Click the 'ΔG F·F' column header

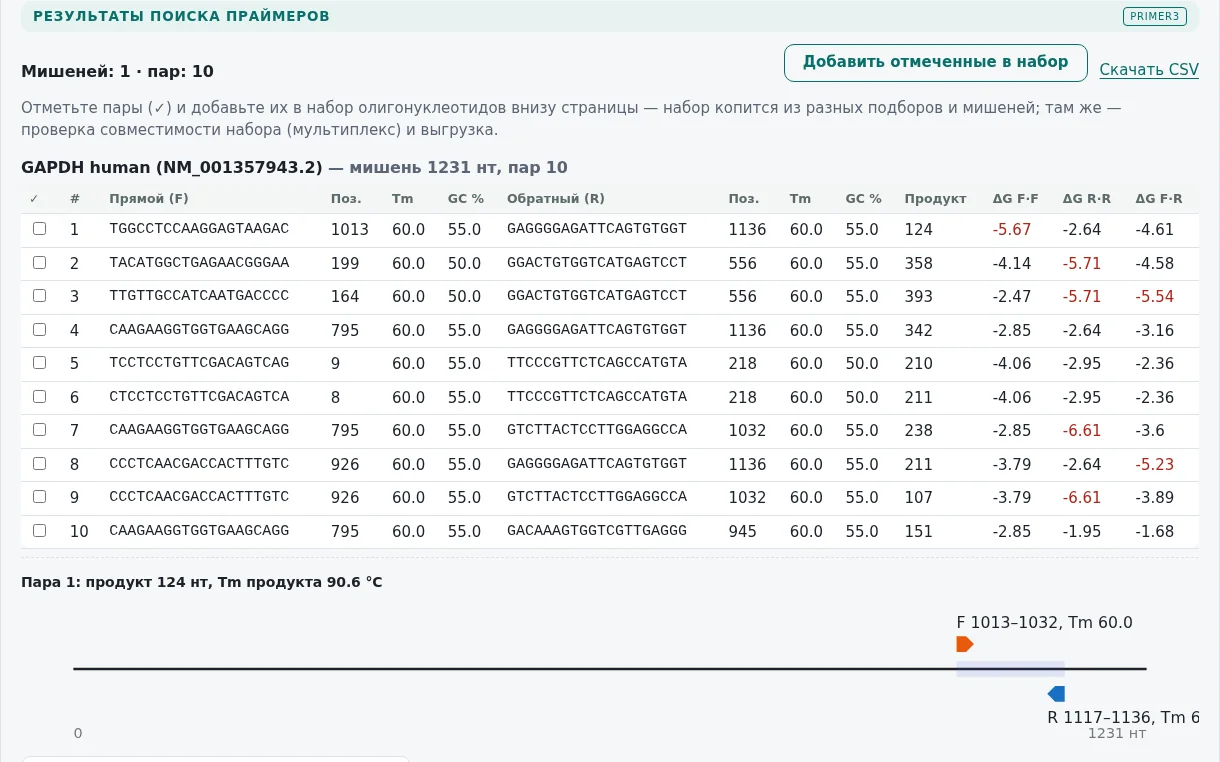pos(1015,199)
